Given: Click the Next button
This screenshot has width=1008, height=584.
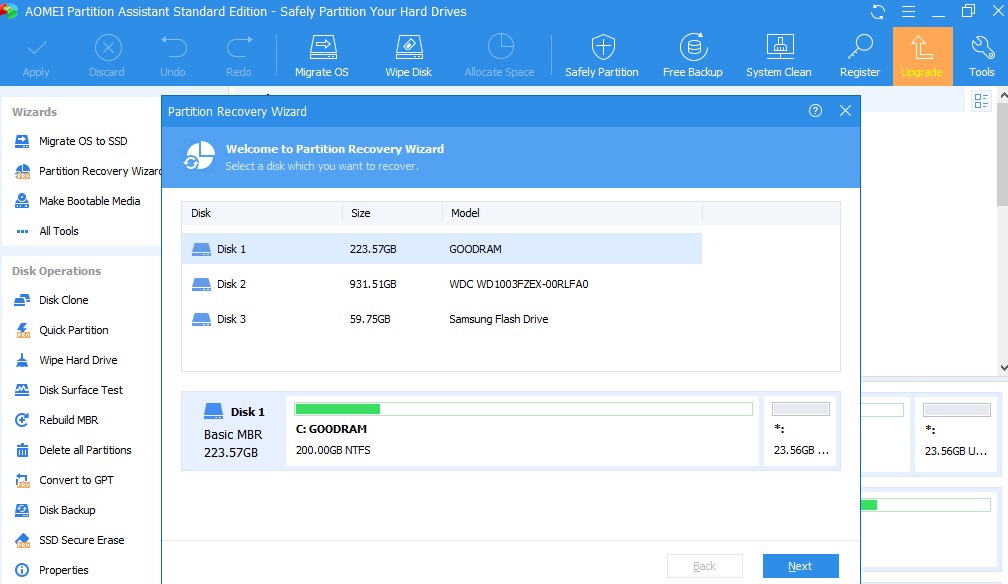Looking at the screenshot, I should (800, 566).
